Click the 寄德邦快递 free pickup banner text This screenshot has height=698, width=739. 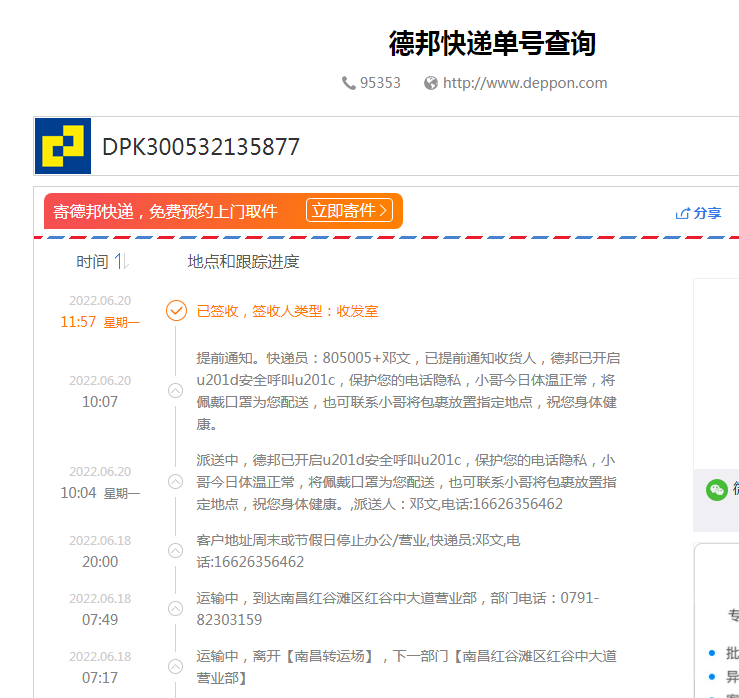pyautogui.click(x=165, y=211)
